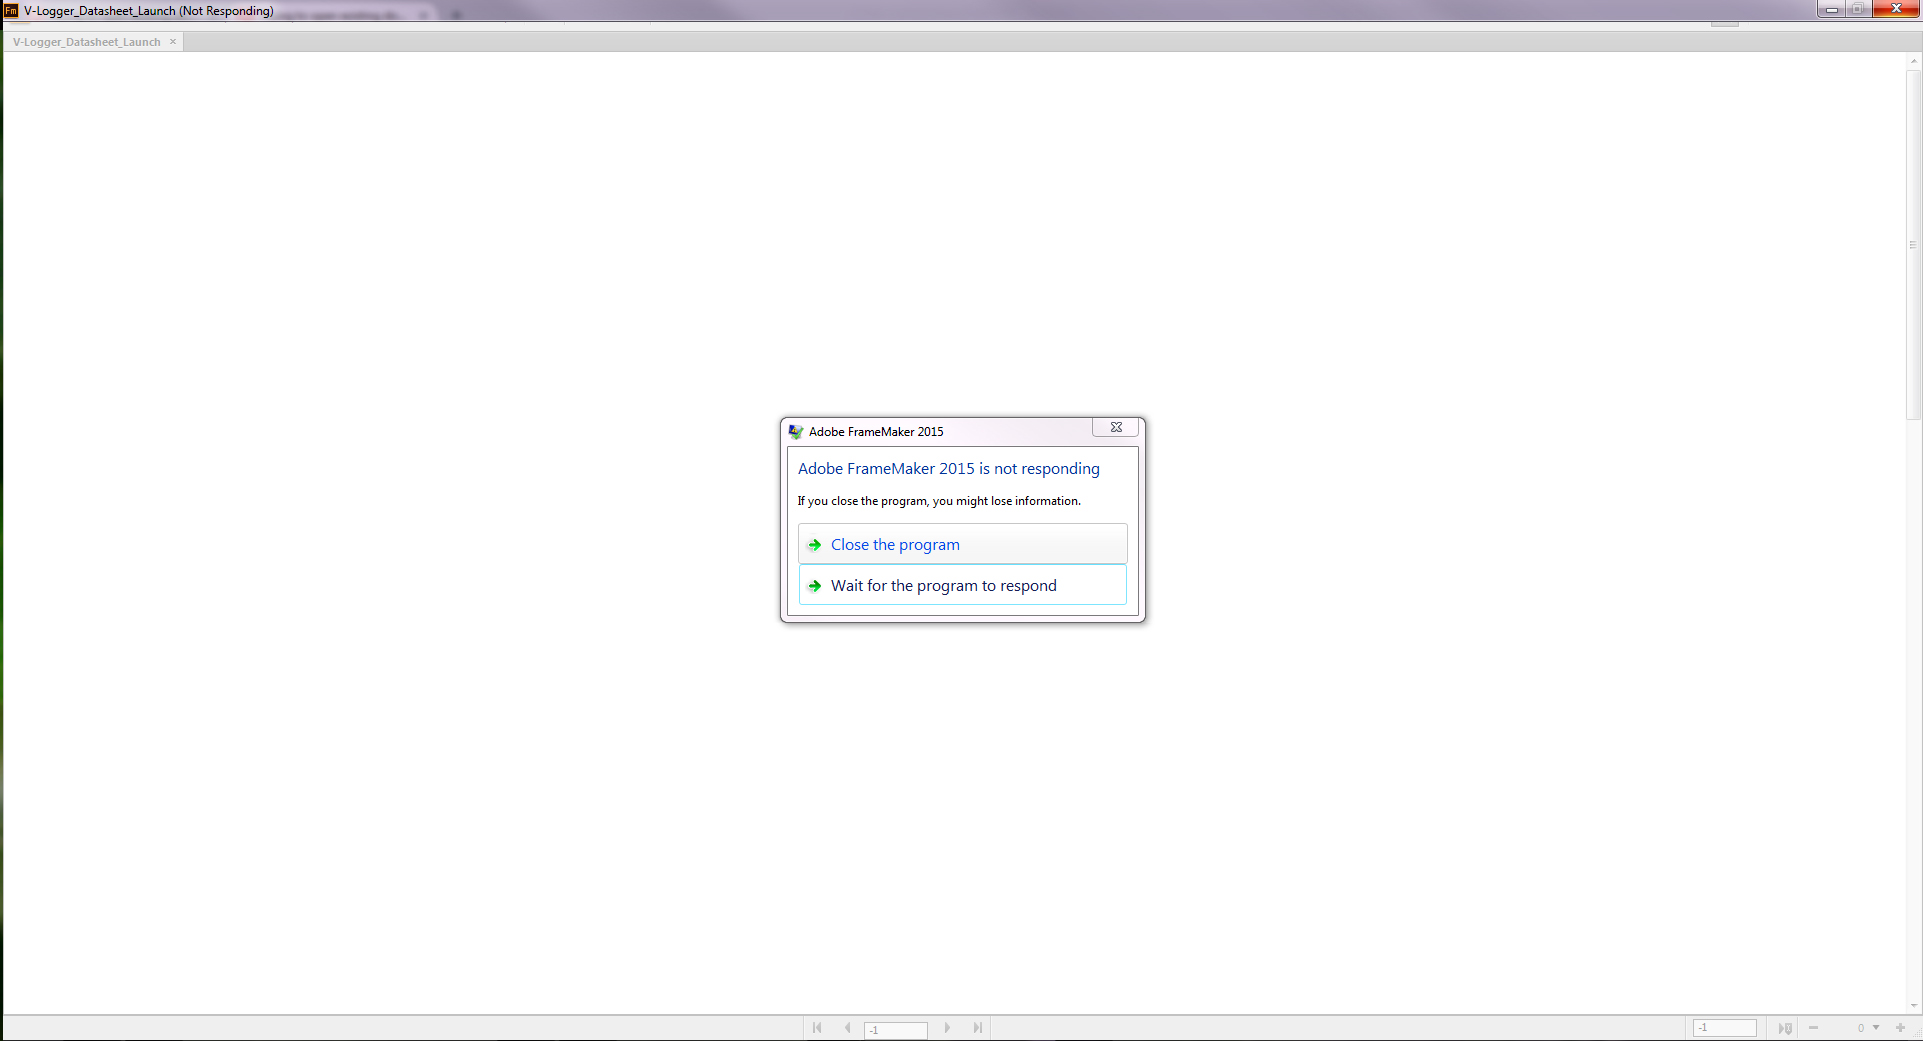1923x1041 pixels.
Task: Click the page number input field
Action: [x=896, y=1029]
